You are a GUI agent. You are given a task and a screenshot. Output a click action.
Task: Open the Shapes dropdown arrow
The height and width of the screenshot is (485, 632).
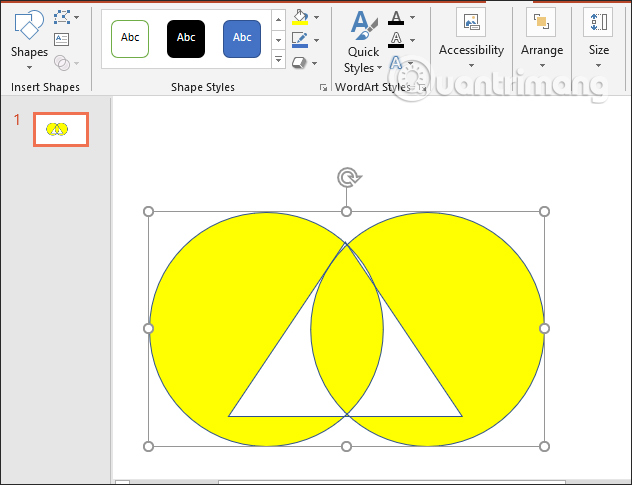(x=29, y=67)
